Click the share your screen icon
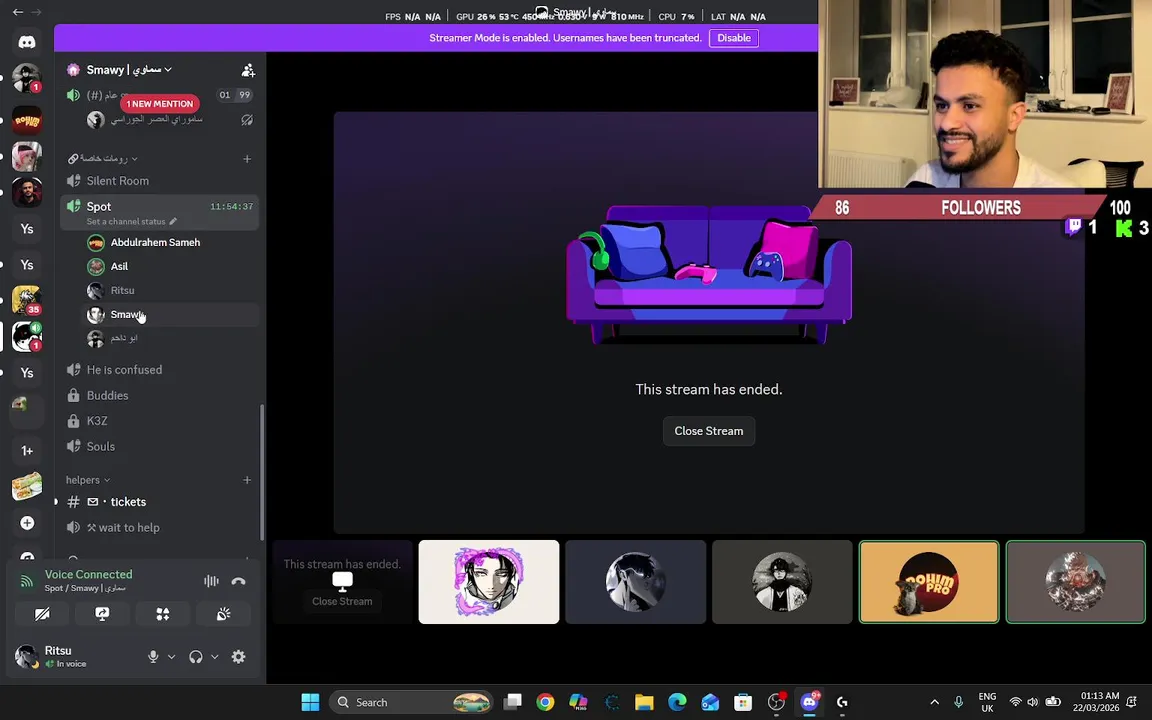This screenshot has width=1152, height=720. (102, 614)
